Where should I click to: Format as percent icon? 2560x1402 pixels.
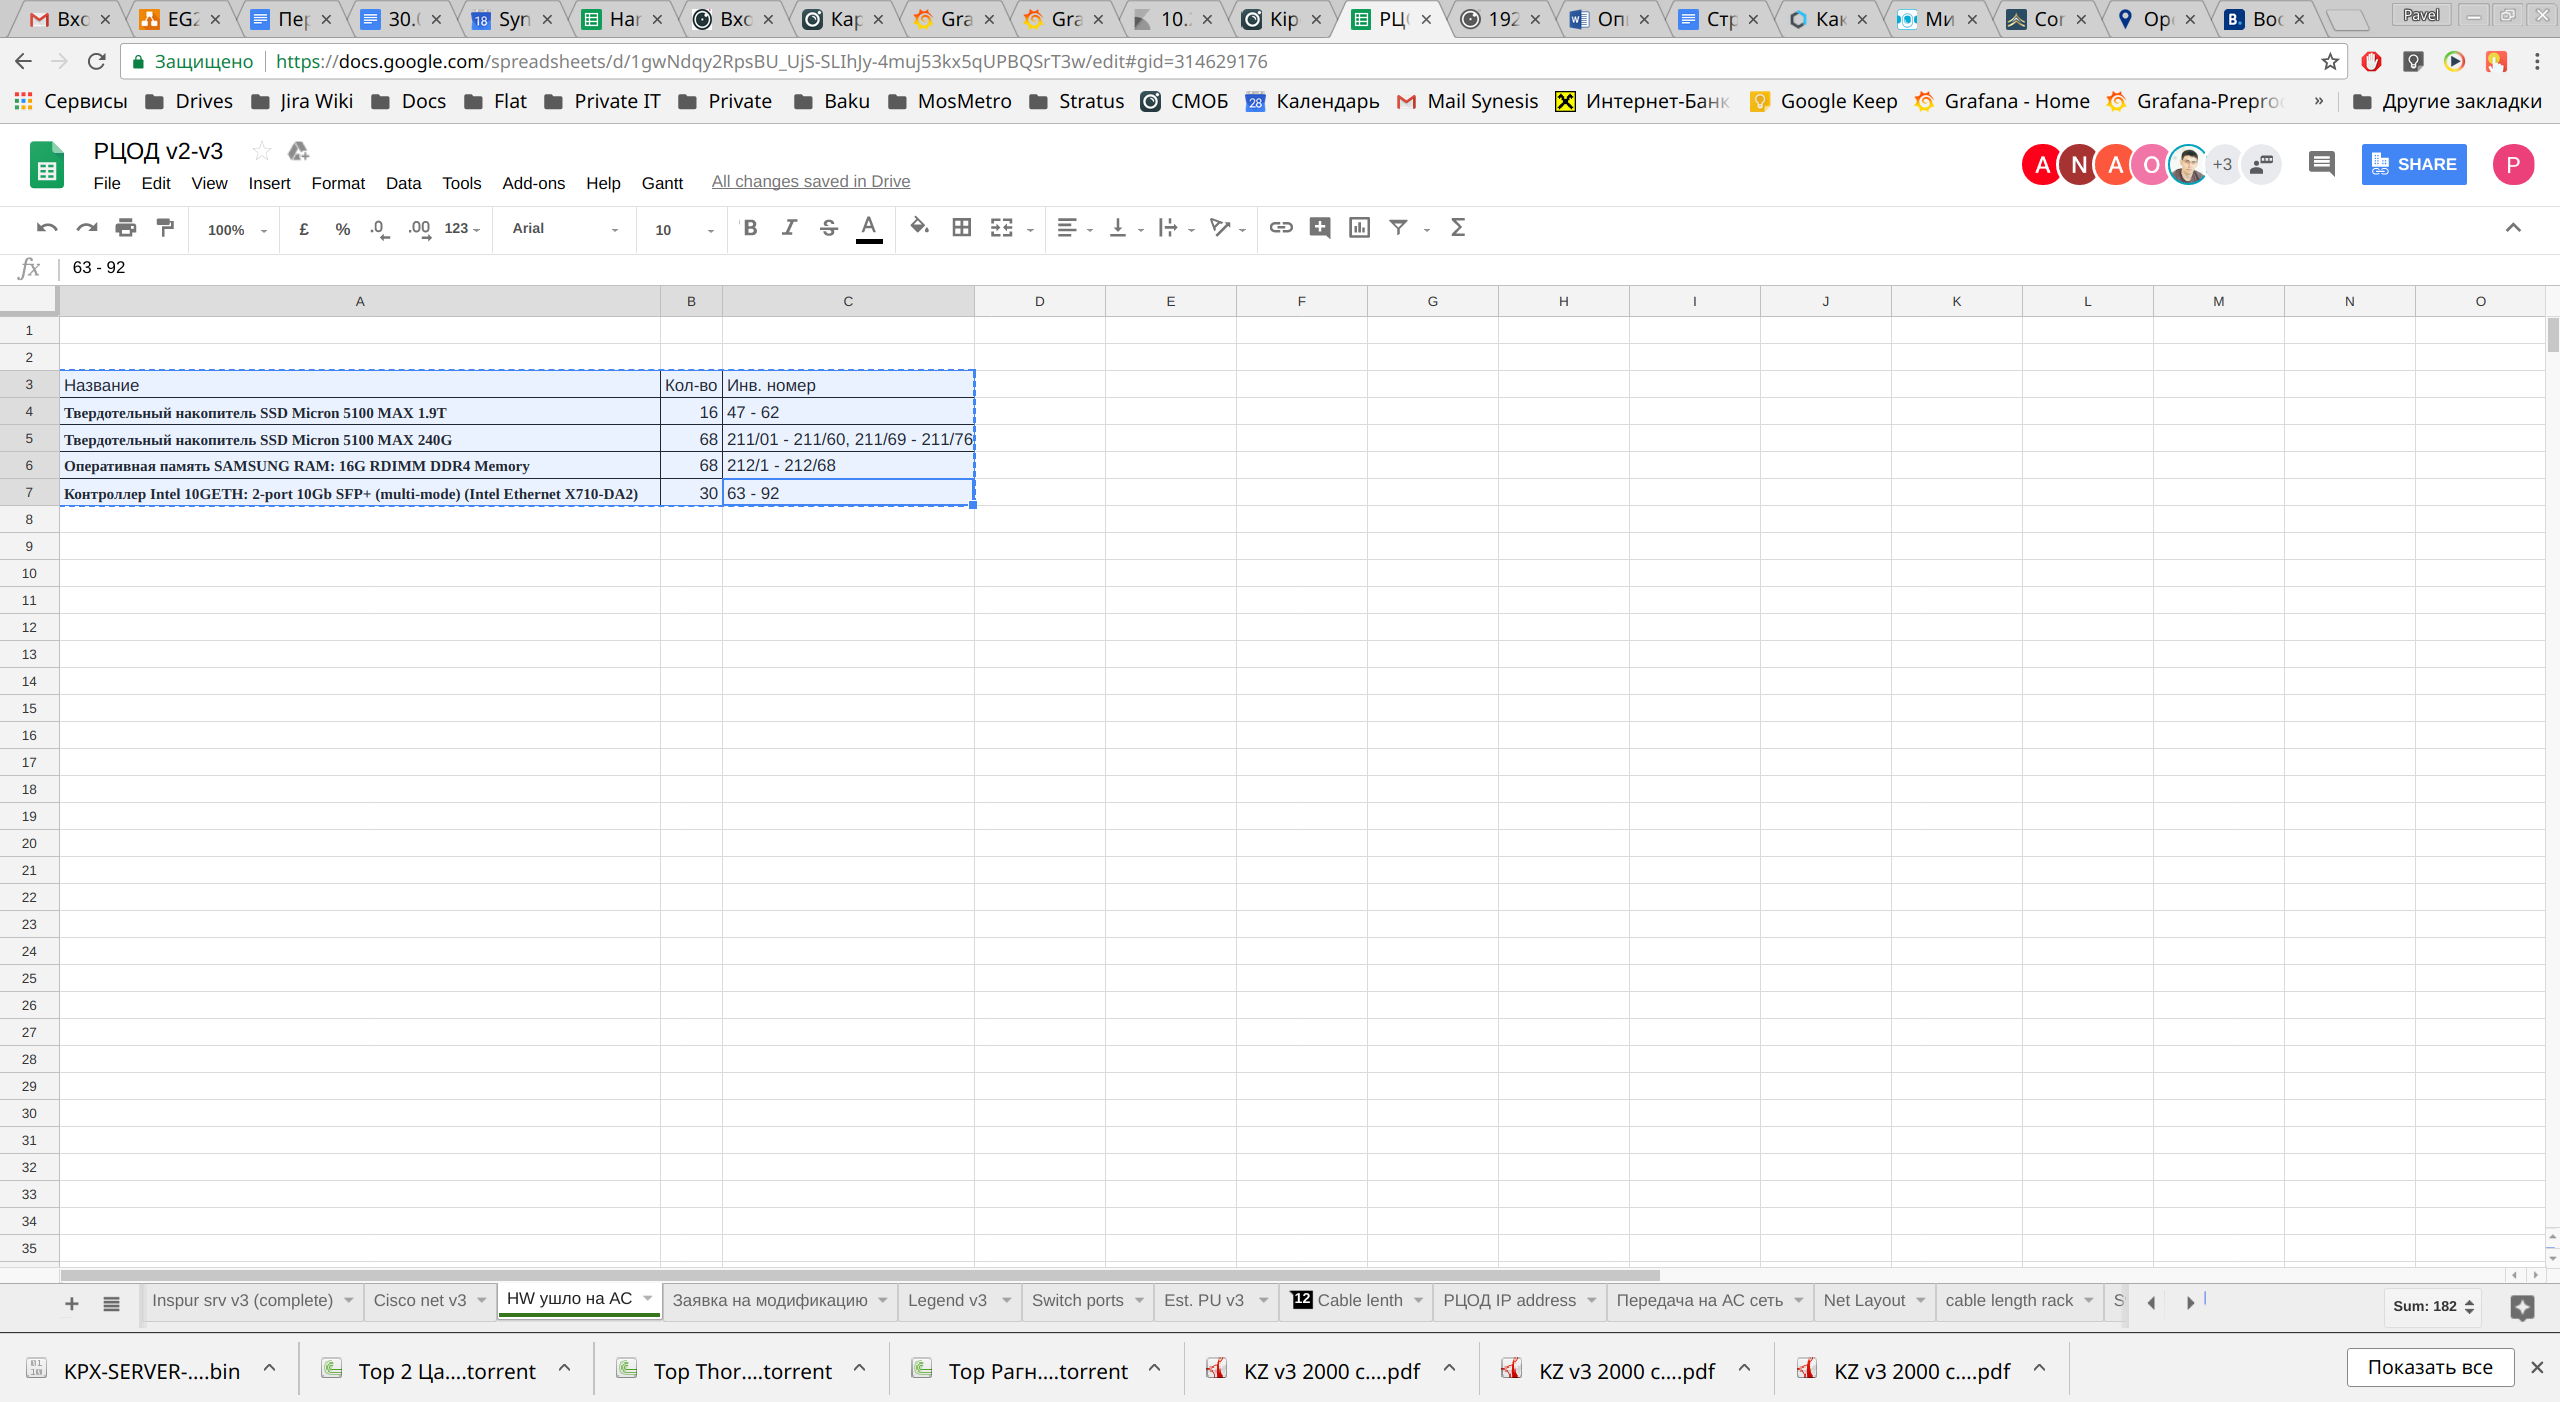click(343, 229)
